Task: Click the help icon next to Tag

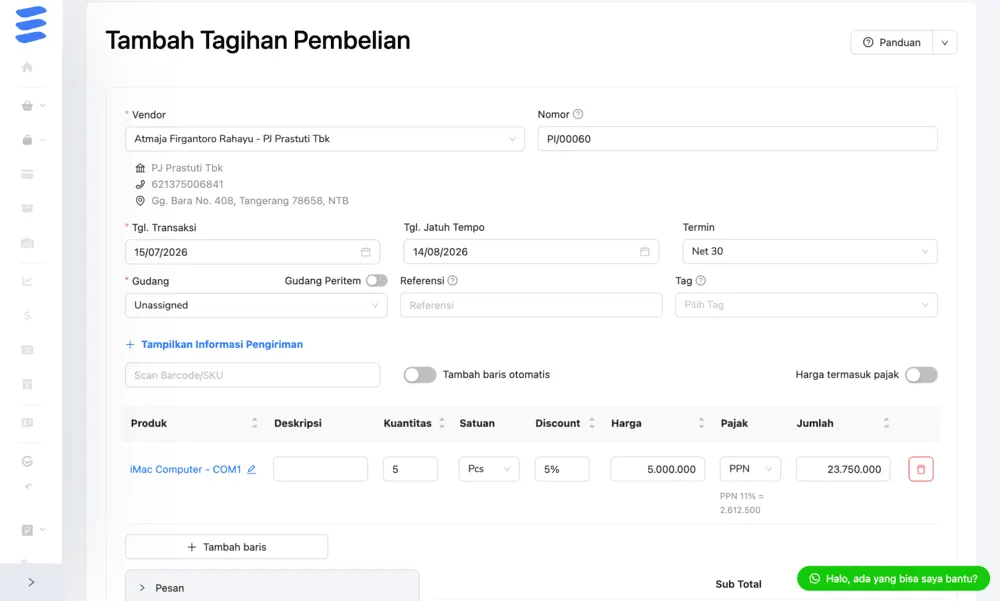Action: [x=700, y=280]
